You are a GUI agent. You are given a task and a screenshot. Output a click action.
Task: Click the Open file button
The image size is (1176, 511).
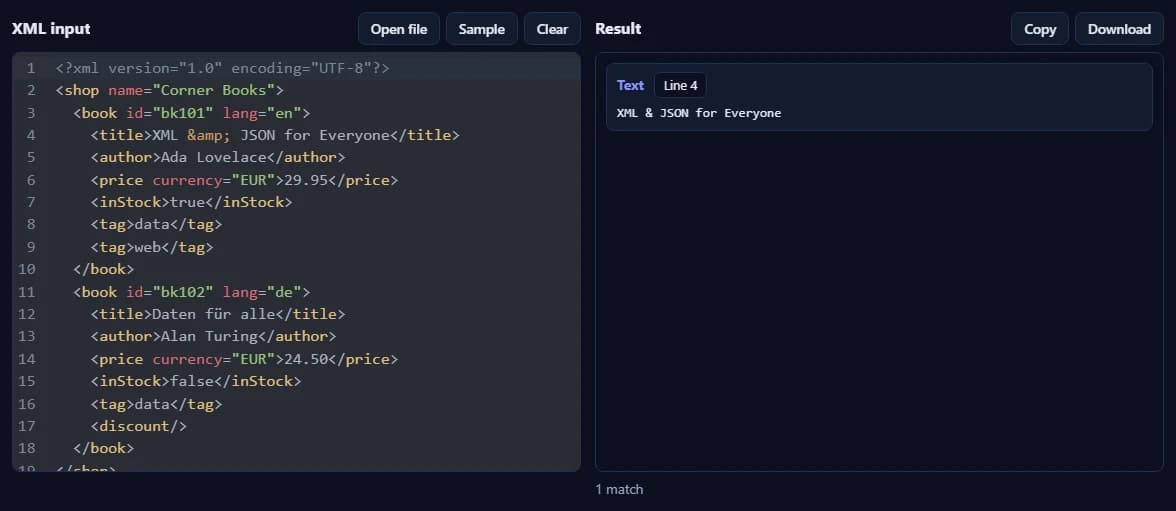[x=398, y=29]
